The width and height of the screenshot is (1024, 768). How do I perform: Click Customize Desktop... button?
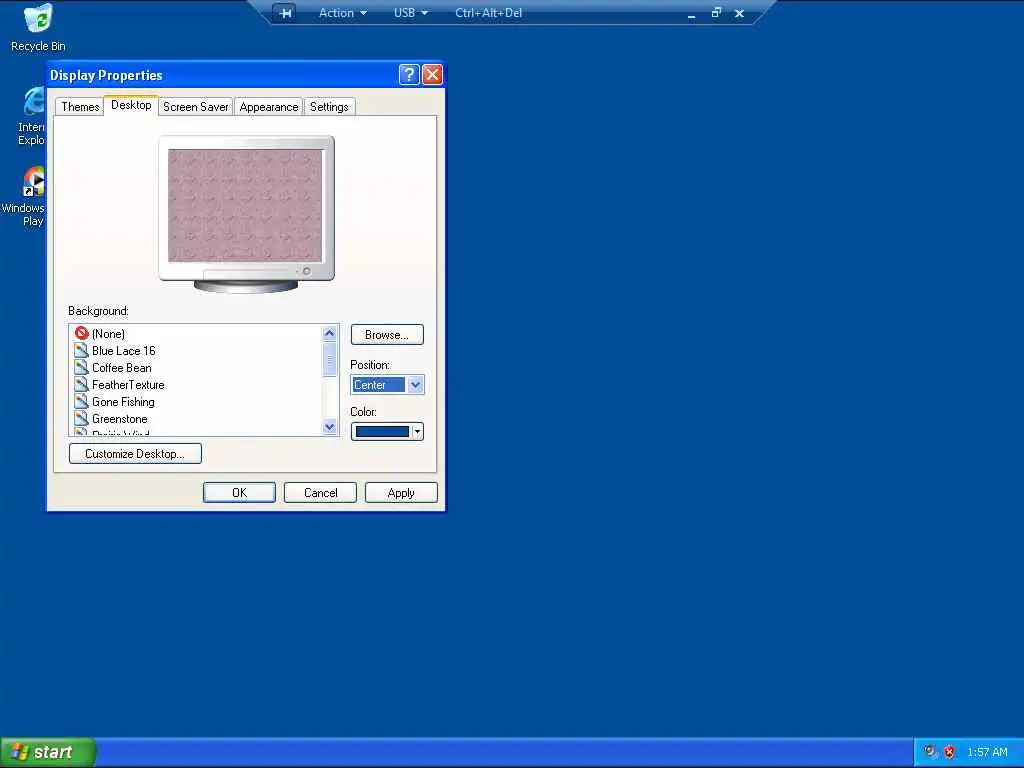tap(135, 453)
